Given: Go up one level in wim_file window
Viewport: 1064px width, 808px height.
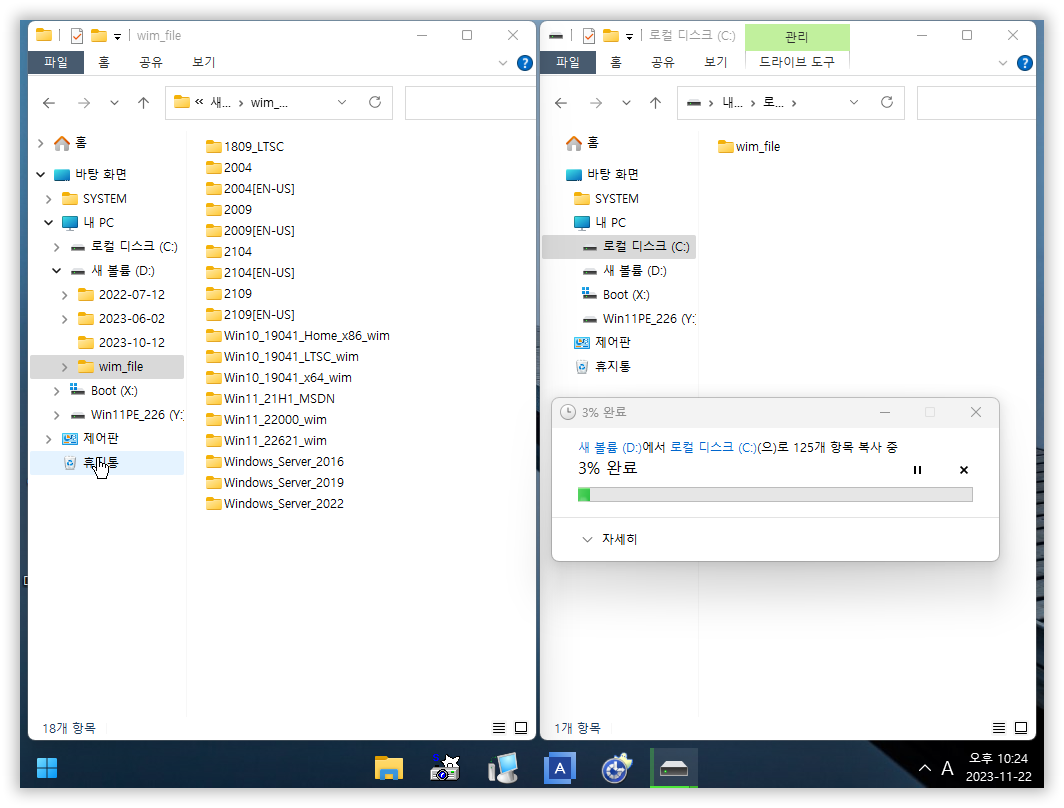Looking at the screenshot, I should point(143,103).
